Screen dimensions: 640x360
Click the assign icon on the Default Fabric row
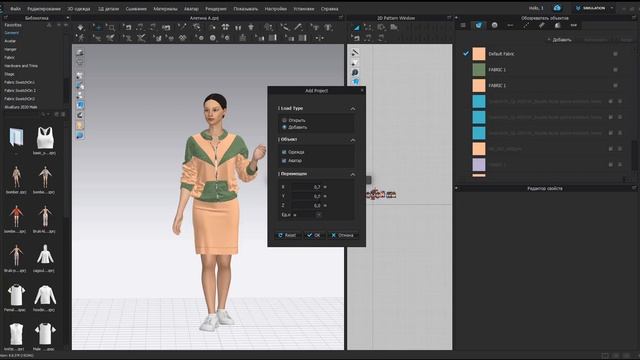(x=615, y=54)
